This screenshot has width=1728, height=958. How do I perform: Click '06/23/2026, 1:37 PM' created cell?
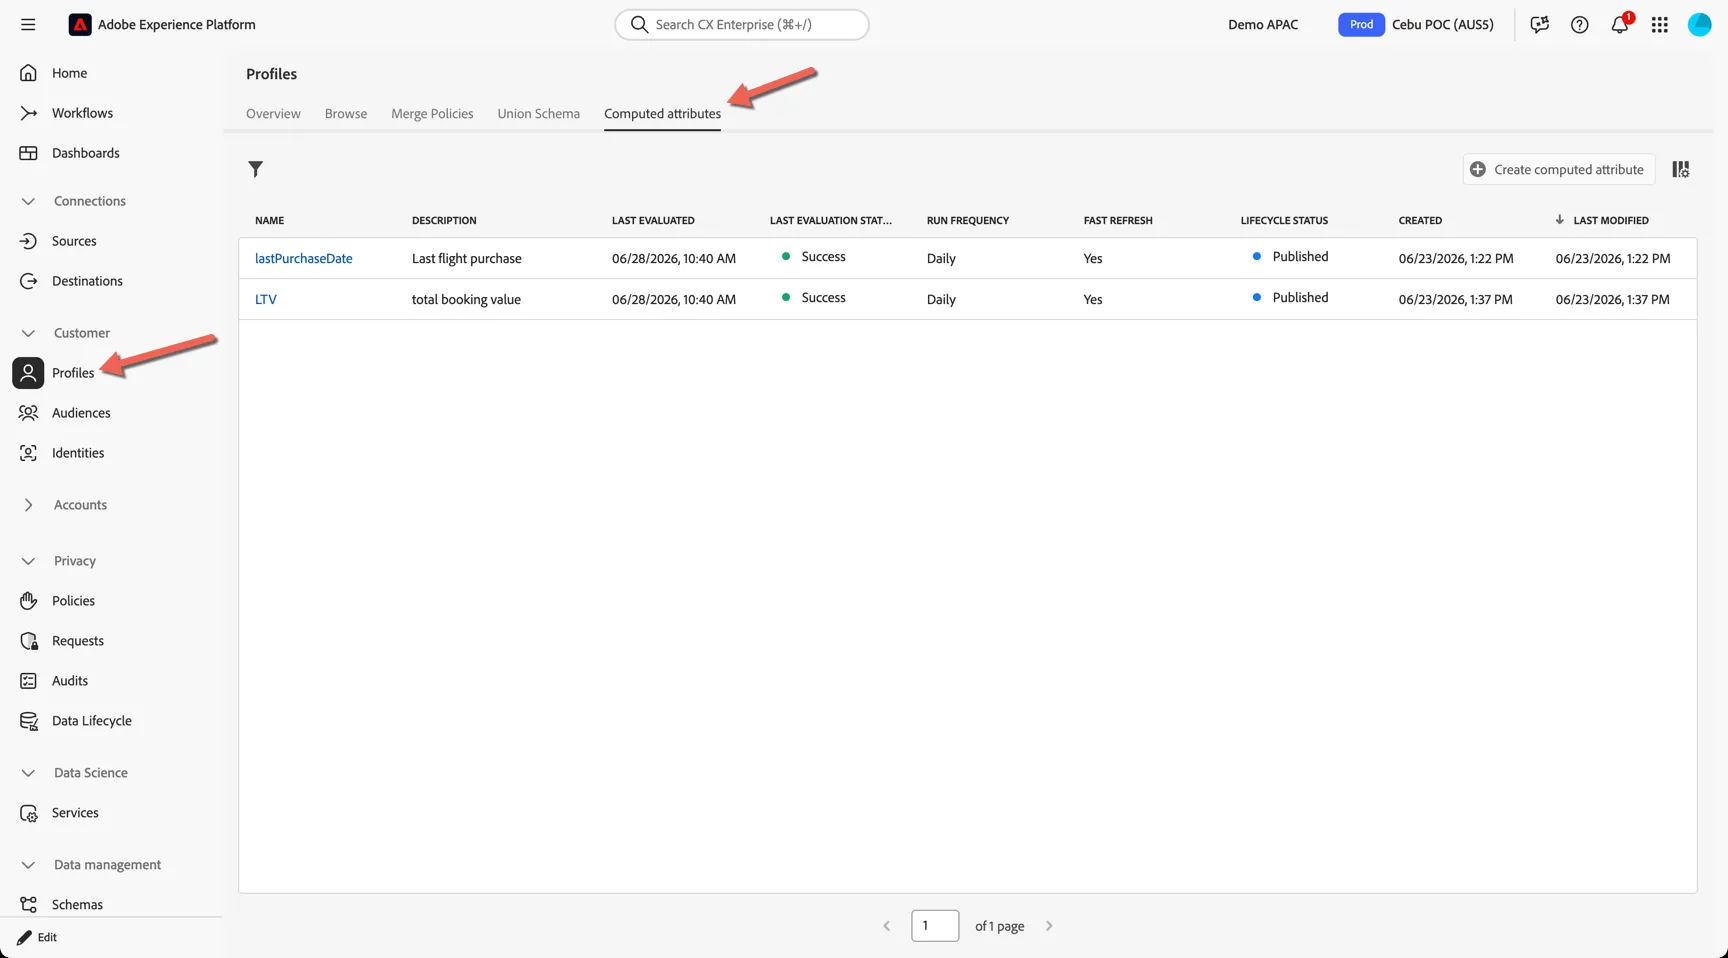point(1455,299)
